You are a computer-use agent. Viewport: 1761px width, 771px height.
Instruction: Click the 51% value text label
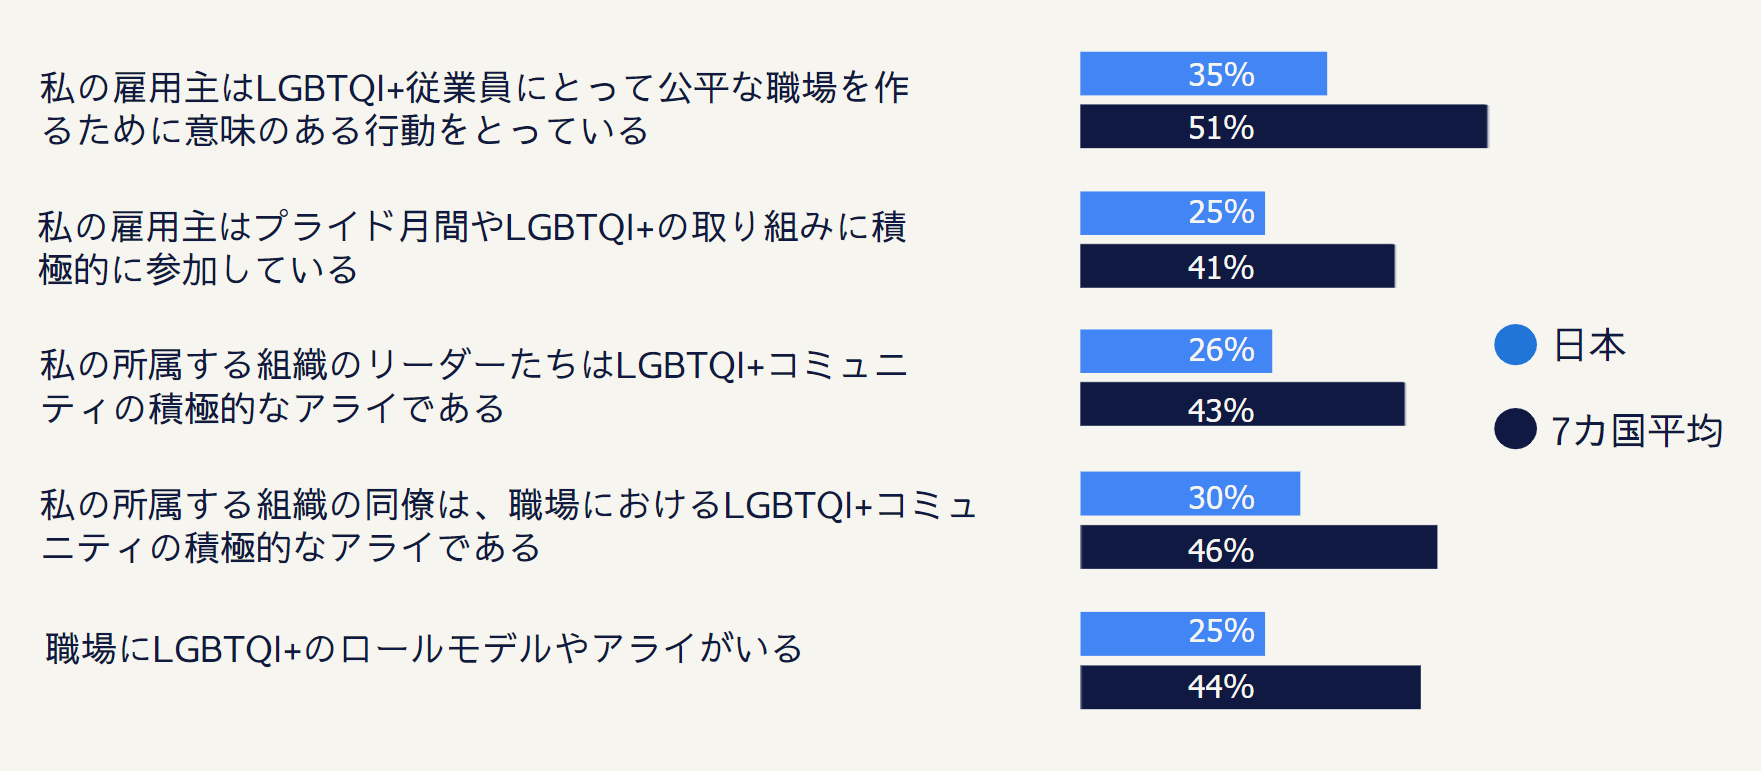coord(1221,128)
